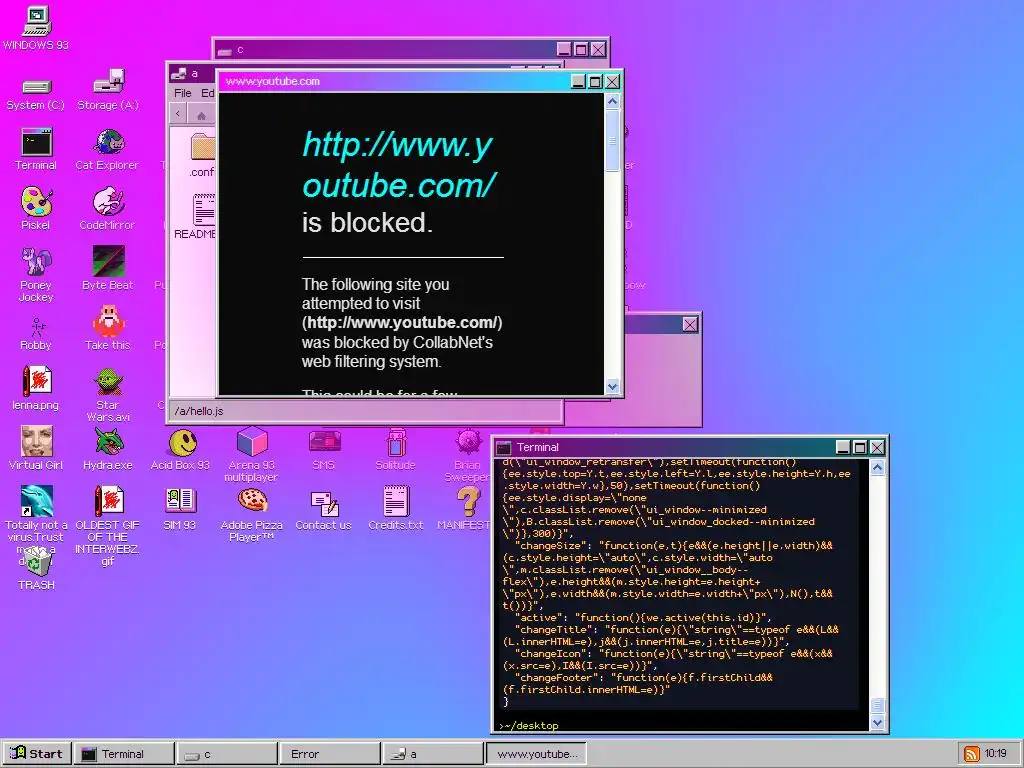The height and width of the screenshot is (768, 1024).
Task: Switch to window c in the taskbar
Action: (x=227, y=754)
